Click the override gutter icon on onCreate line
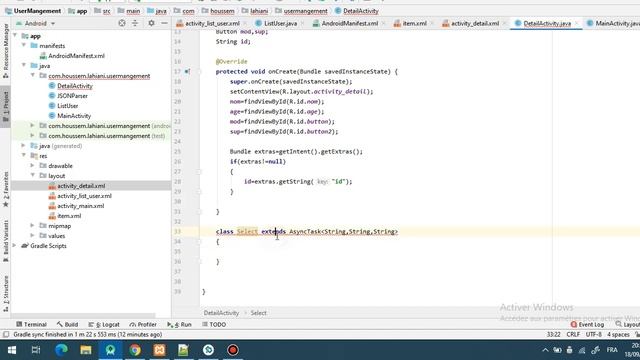 [187, 71]
